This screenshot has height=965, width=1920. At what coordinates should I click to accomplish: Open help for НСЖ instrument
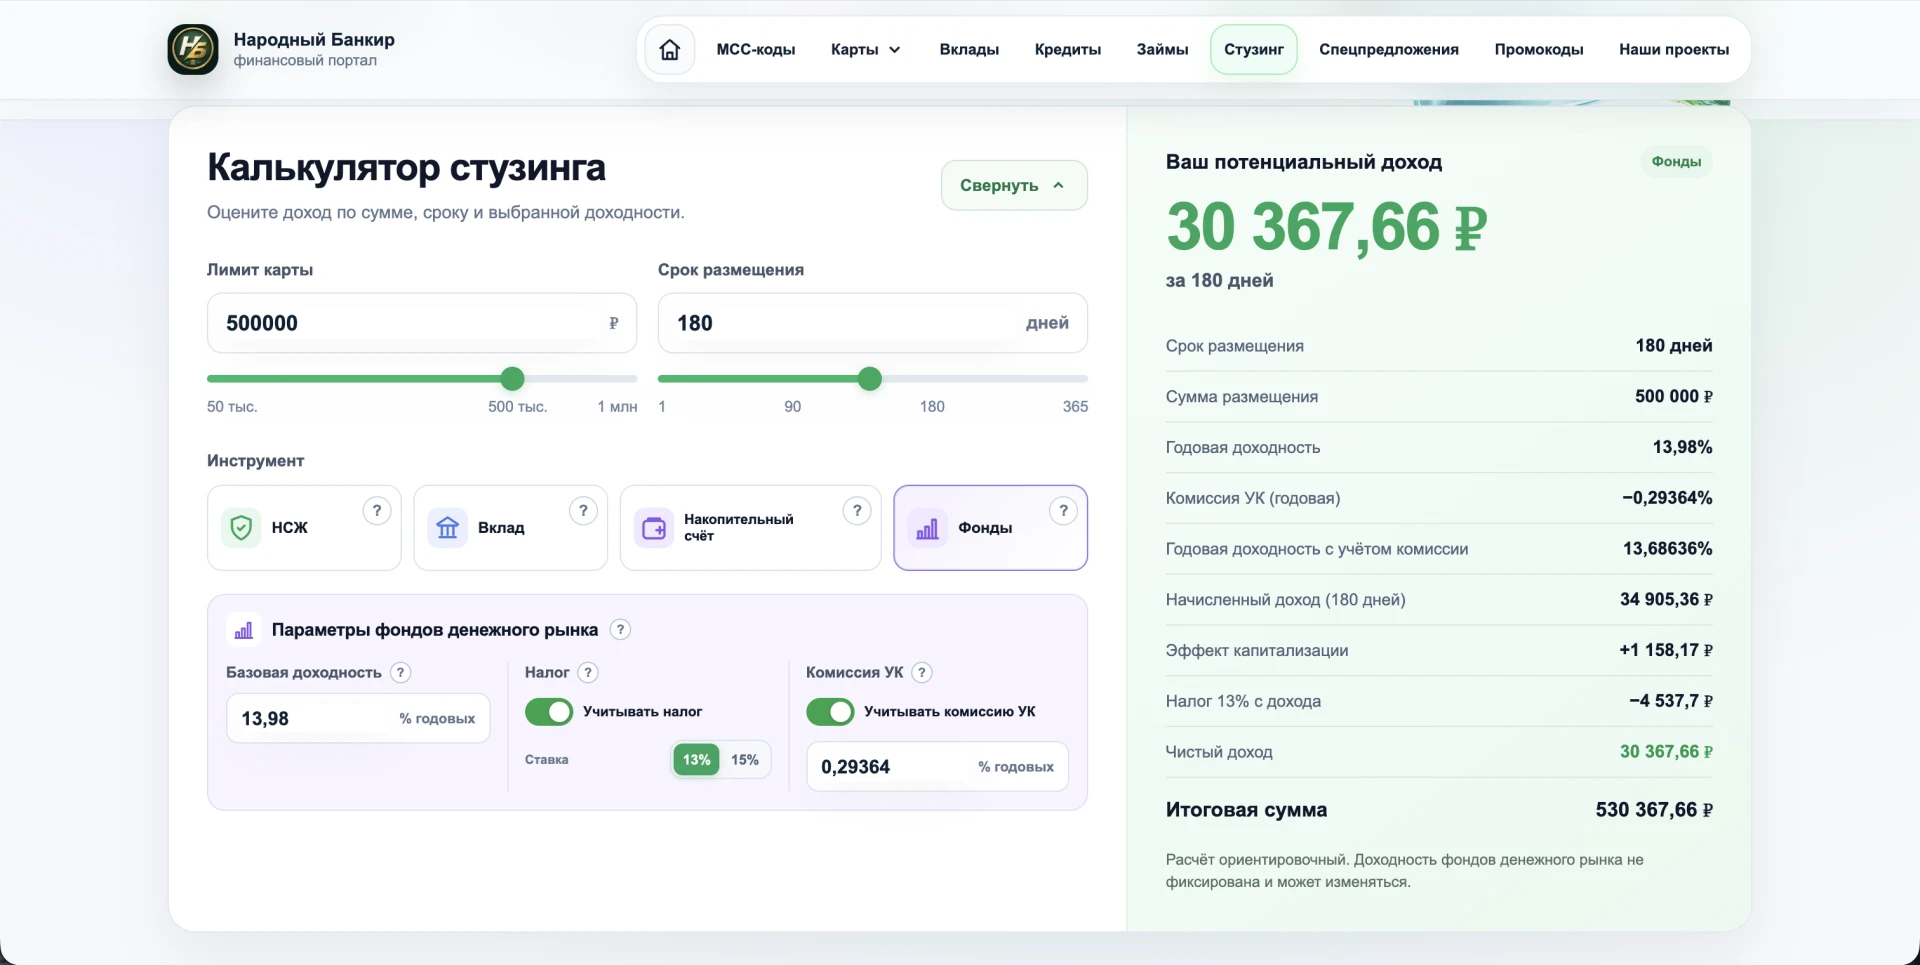377,511
